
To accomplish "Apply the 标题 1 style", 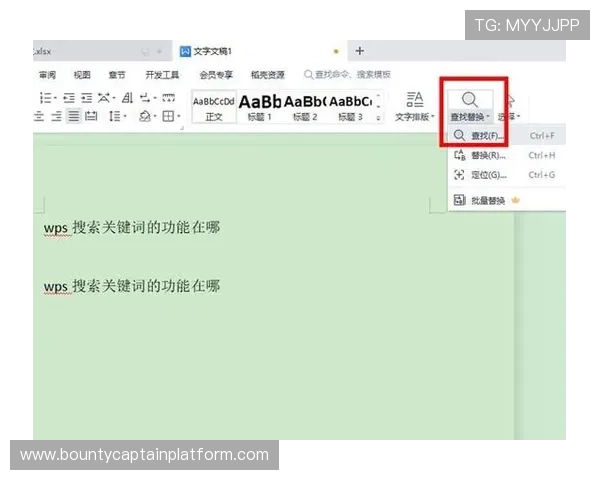I will click(260, 107).
